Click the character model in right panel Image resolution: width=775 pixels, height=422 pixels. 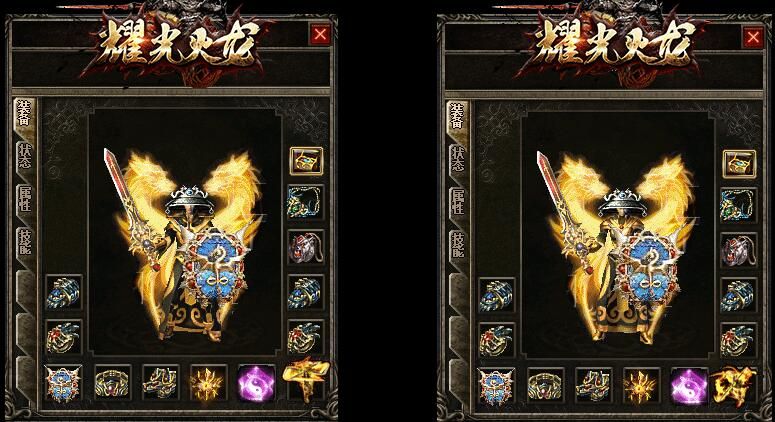click(x=618, y=247)
